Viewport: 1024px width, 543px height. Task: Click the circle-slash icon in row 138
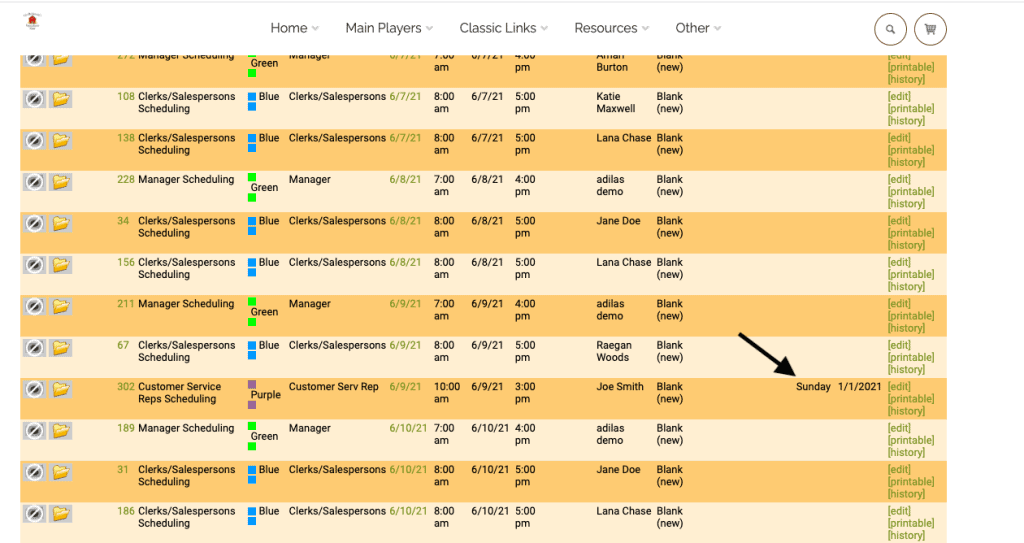click(35, 140)
